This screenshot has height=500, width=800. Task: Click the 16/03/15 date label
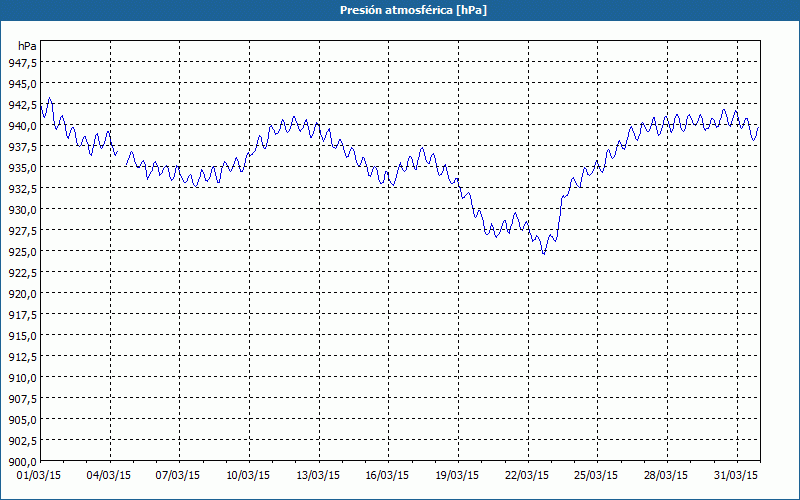pos(387,476)
